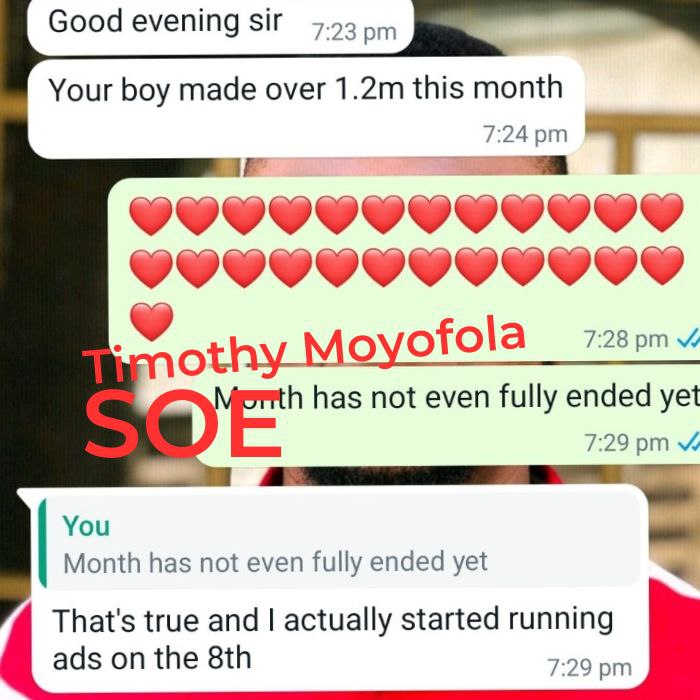Tap the green quote bar beside 'You'
The image size is (700, 700).
pyautogui.click(x=42, y=542)
